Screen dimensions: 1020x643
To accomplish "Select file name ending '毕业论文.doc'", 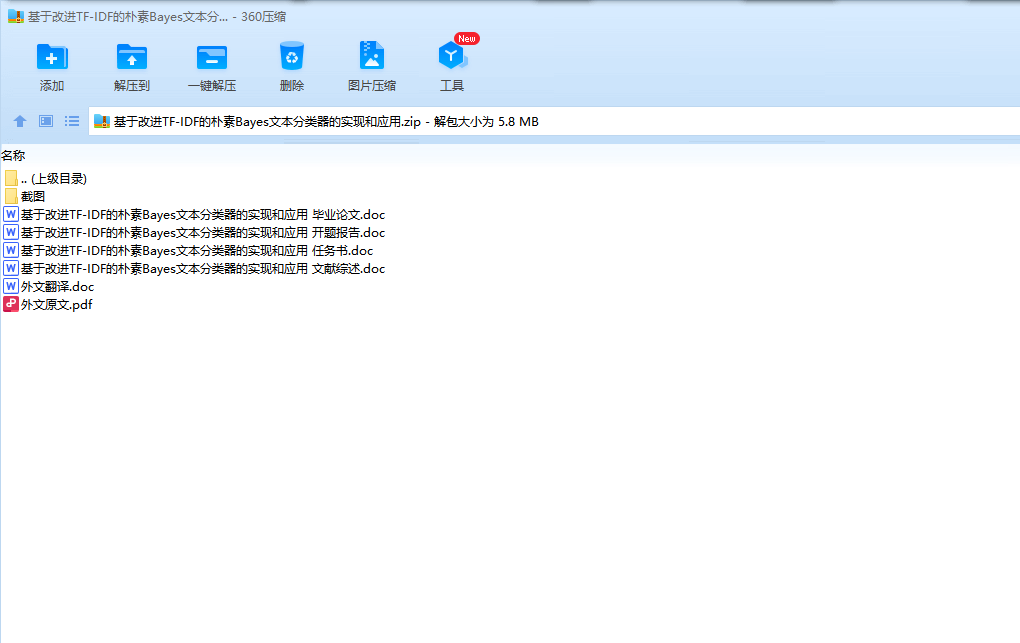I will pyautogui.click(x=203, y=215).
